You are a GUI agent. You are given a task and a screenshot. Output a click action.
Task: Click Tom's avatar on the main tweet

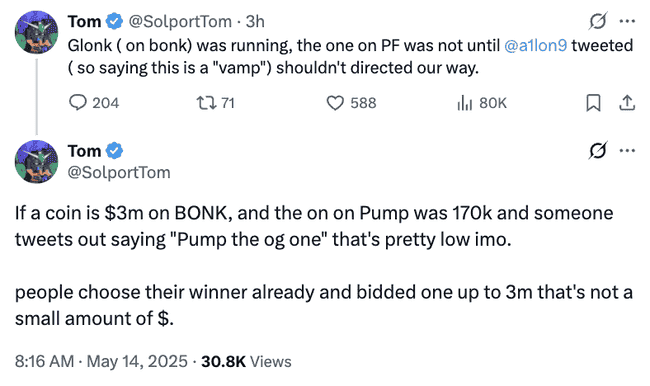coord(36,162)
